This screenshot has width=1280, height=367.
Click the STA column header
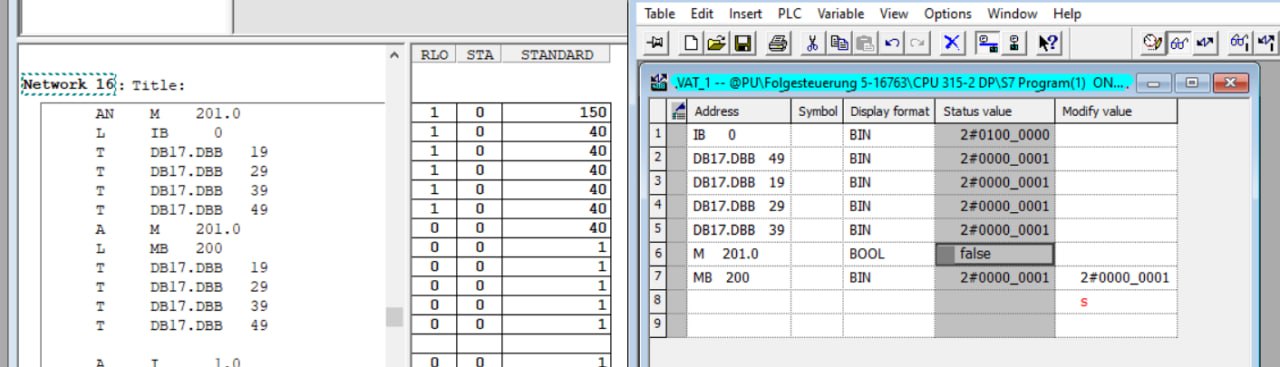tap(479, 55)
